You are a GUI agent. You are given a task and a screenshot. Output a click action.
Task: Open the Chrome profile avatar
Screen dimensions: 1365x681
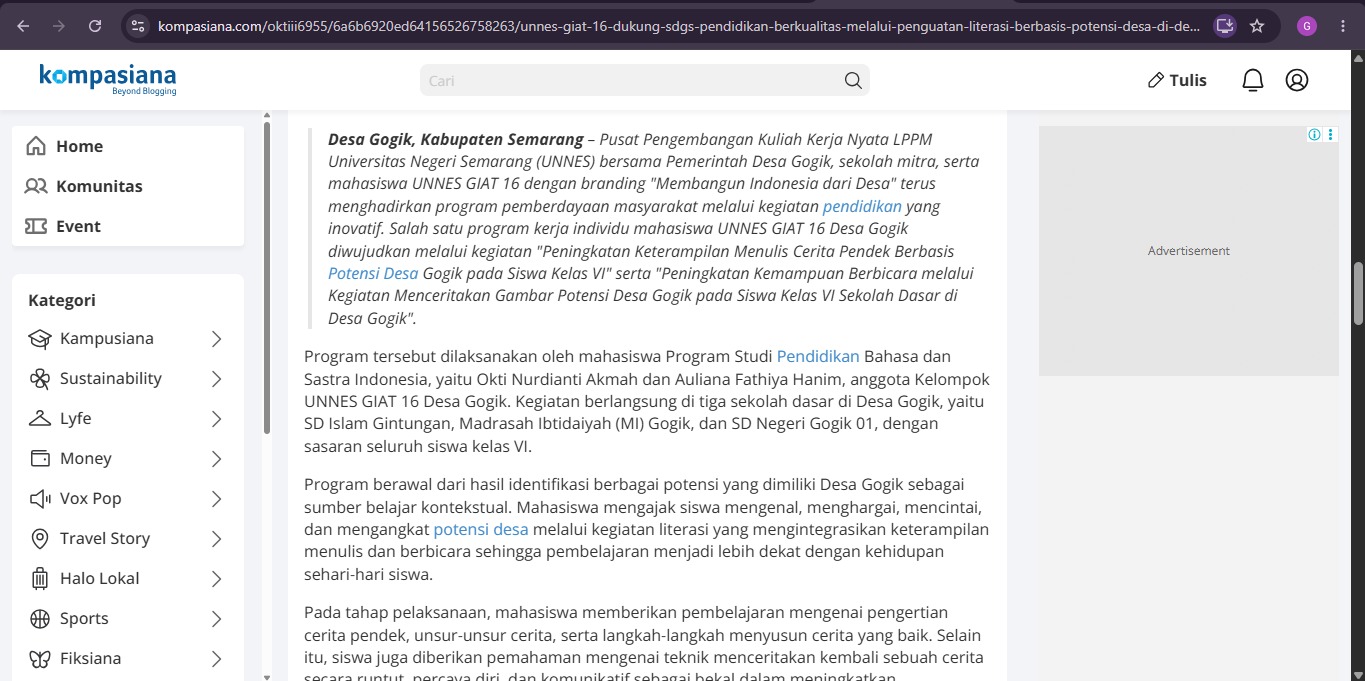(x=1307, y=26)
